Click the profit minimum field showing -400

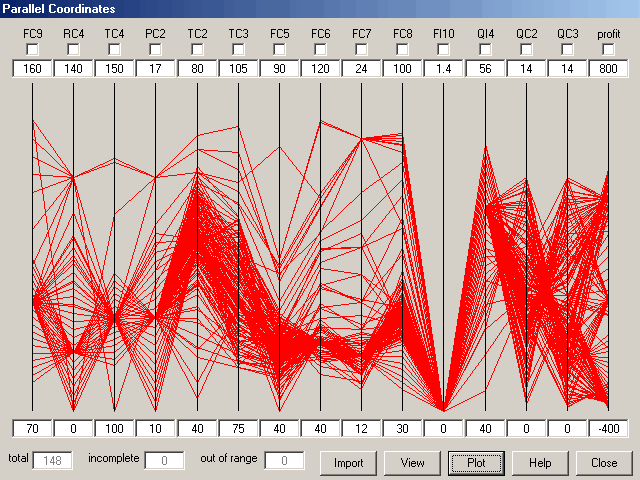(x=608, y=428)
